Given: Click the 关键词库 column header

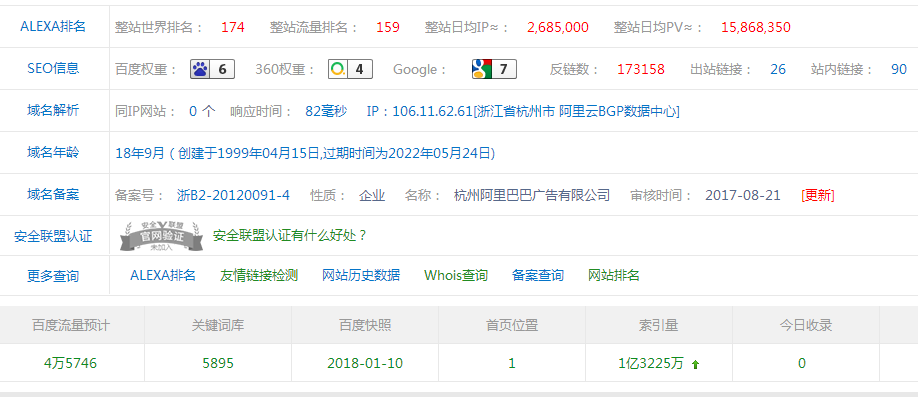Looking at the screenshot, I should [218, 326].
